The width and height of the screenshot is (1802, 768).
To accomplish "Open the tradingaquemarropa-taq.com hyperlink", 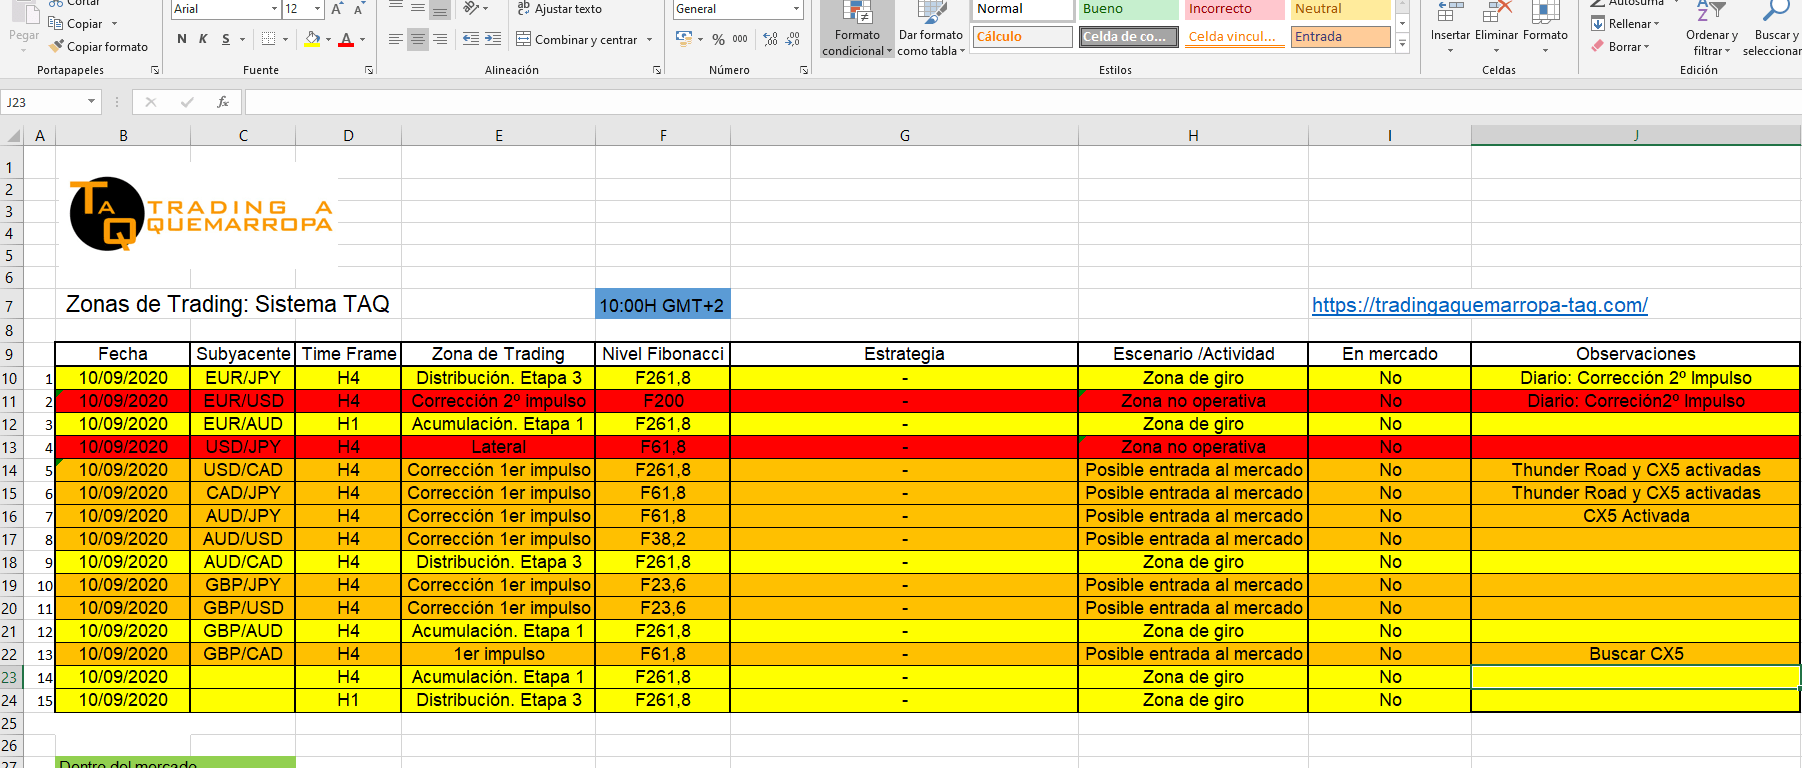I will point(1479,305).
